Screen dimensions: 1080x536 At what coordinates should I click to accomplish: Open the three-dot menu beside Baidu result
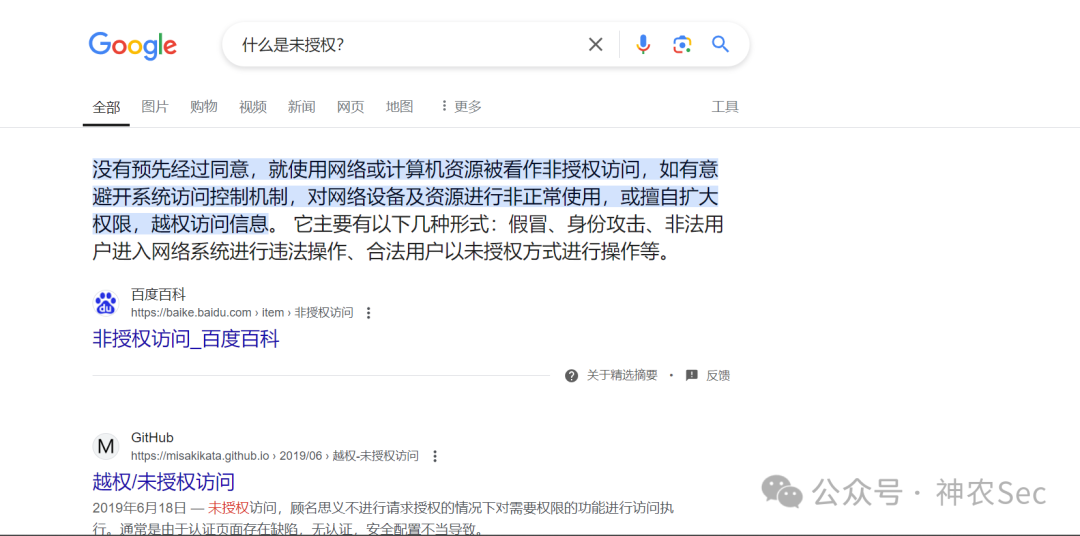pyautogui.click(x=368, y=313)
